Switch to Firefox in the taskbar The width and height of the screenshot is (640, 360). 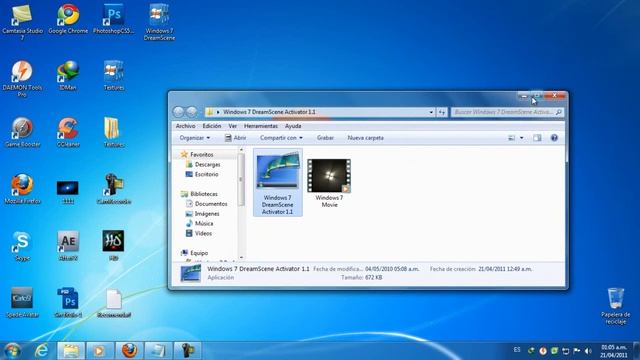(x=129, y=351)
